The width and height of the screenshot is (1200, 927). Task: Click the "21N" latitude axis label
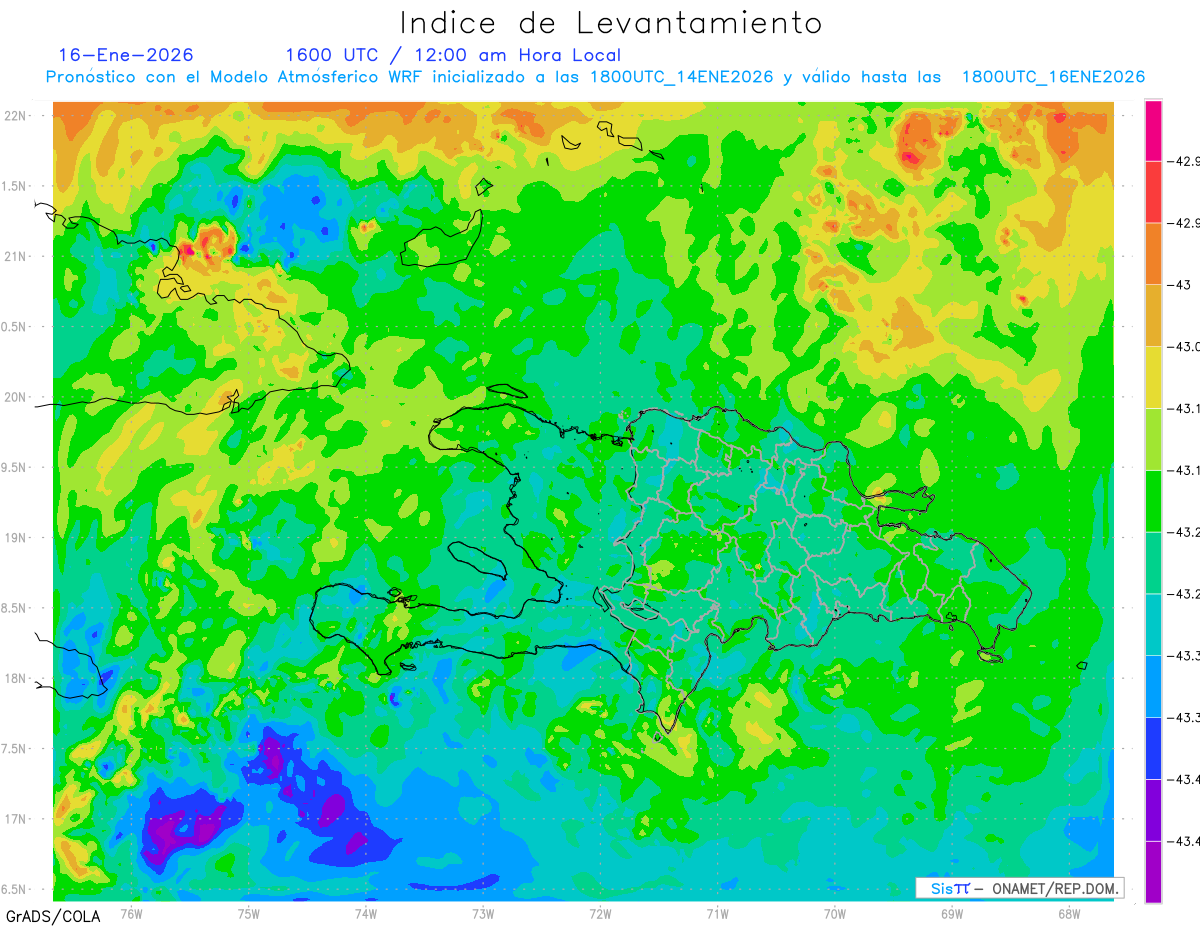16,256
